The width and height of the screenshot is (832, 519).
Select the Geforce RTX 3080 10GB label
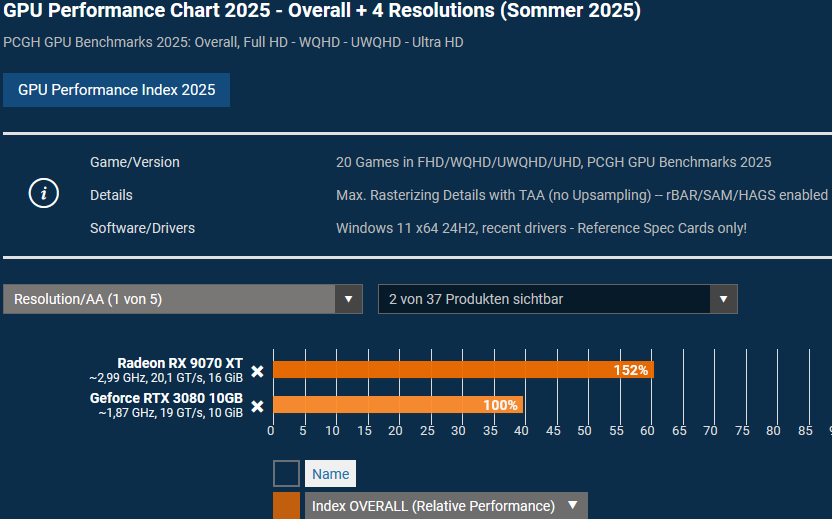click(166, 398)
